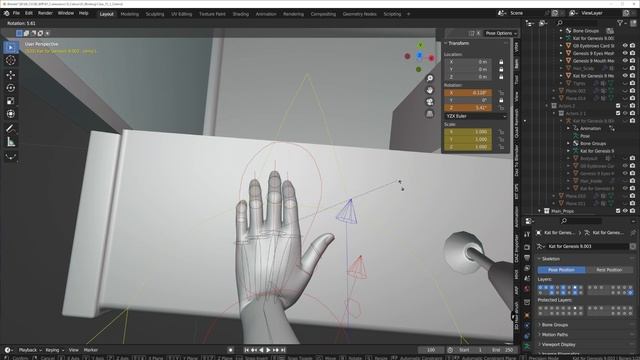Toggle render camera for Genesis 9 Mouth Mesh

632,61
